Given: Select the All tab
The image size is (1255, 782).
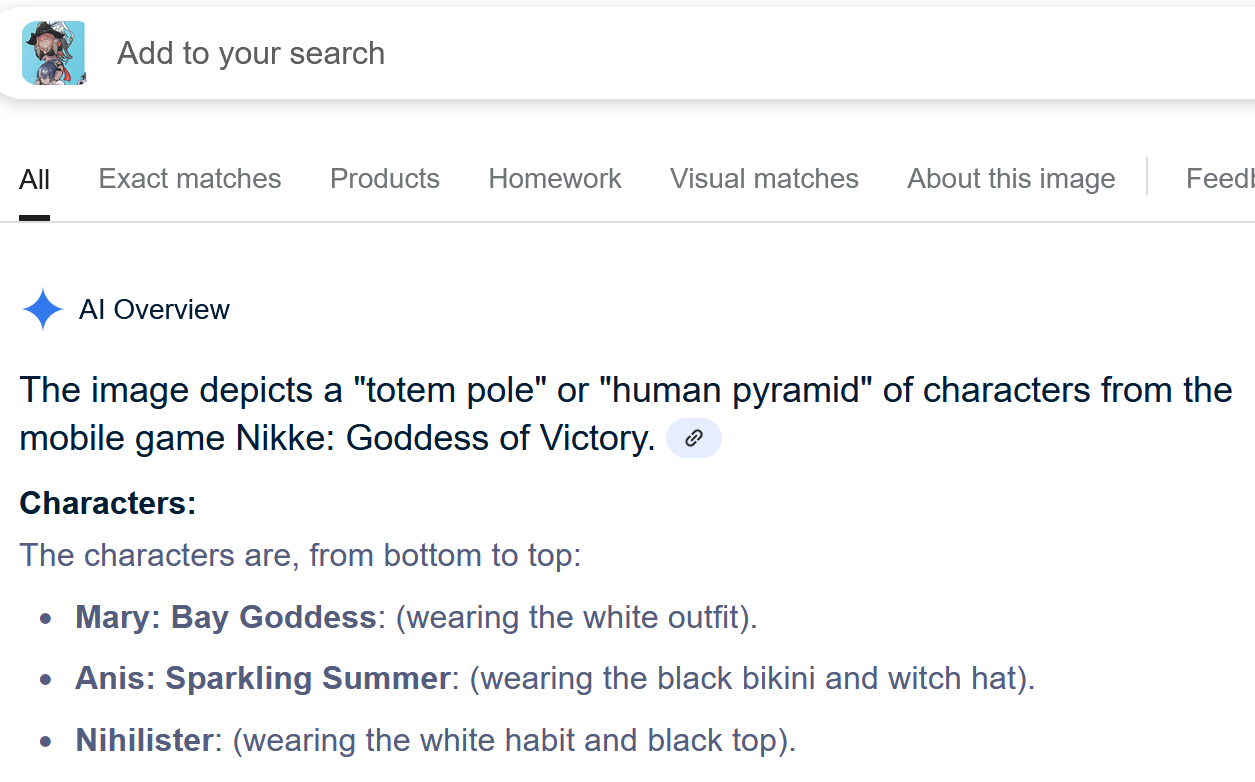Looking at the screenshot, I should 34,180.
